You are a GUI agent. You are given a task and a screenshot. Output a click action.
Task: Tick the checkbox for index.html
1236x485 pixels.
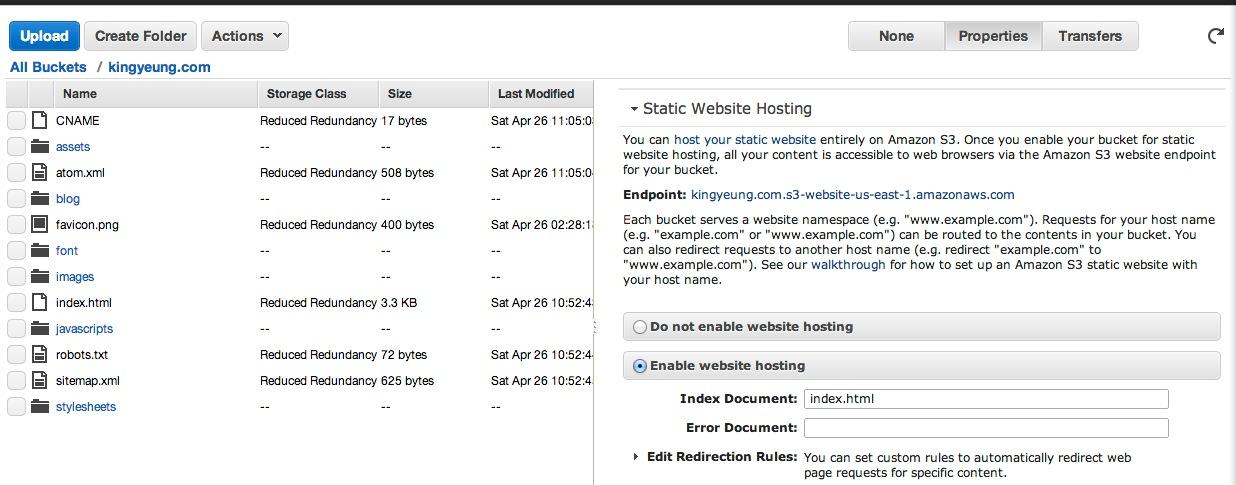pos(16,302)
